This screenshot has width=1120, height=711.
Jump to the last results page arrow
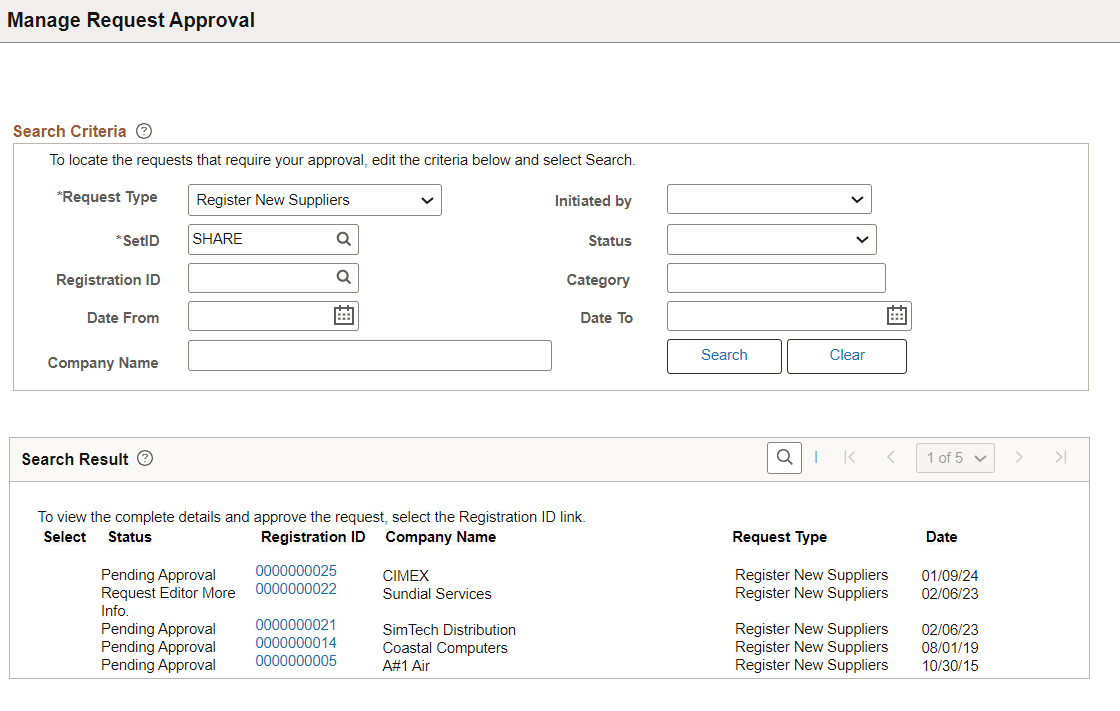point(1060,457)
